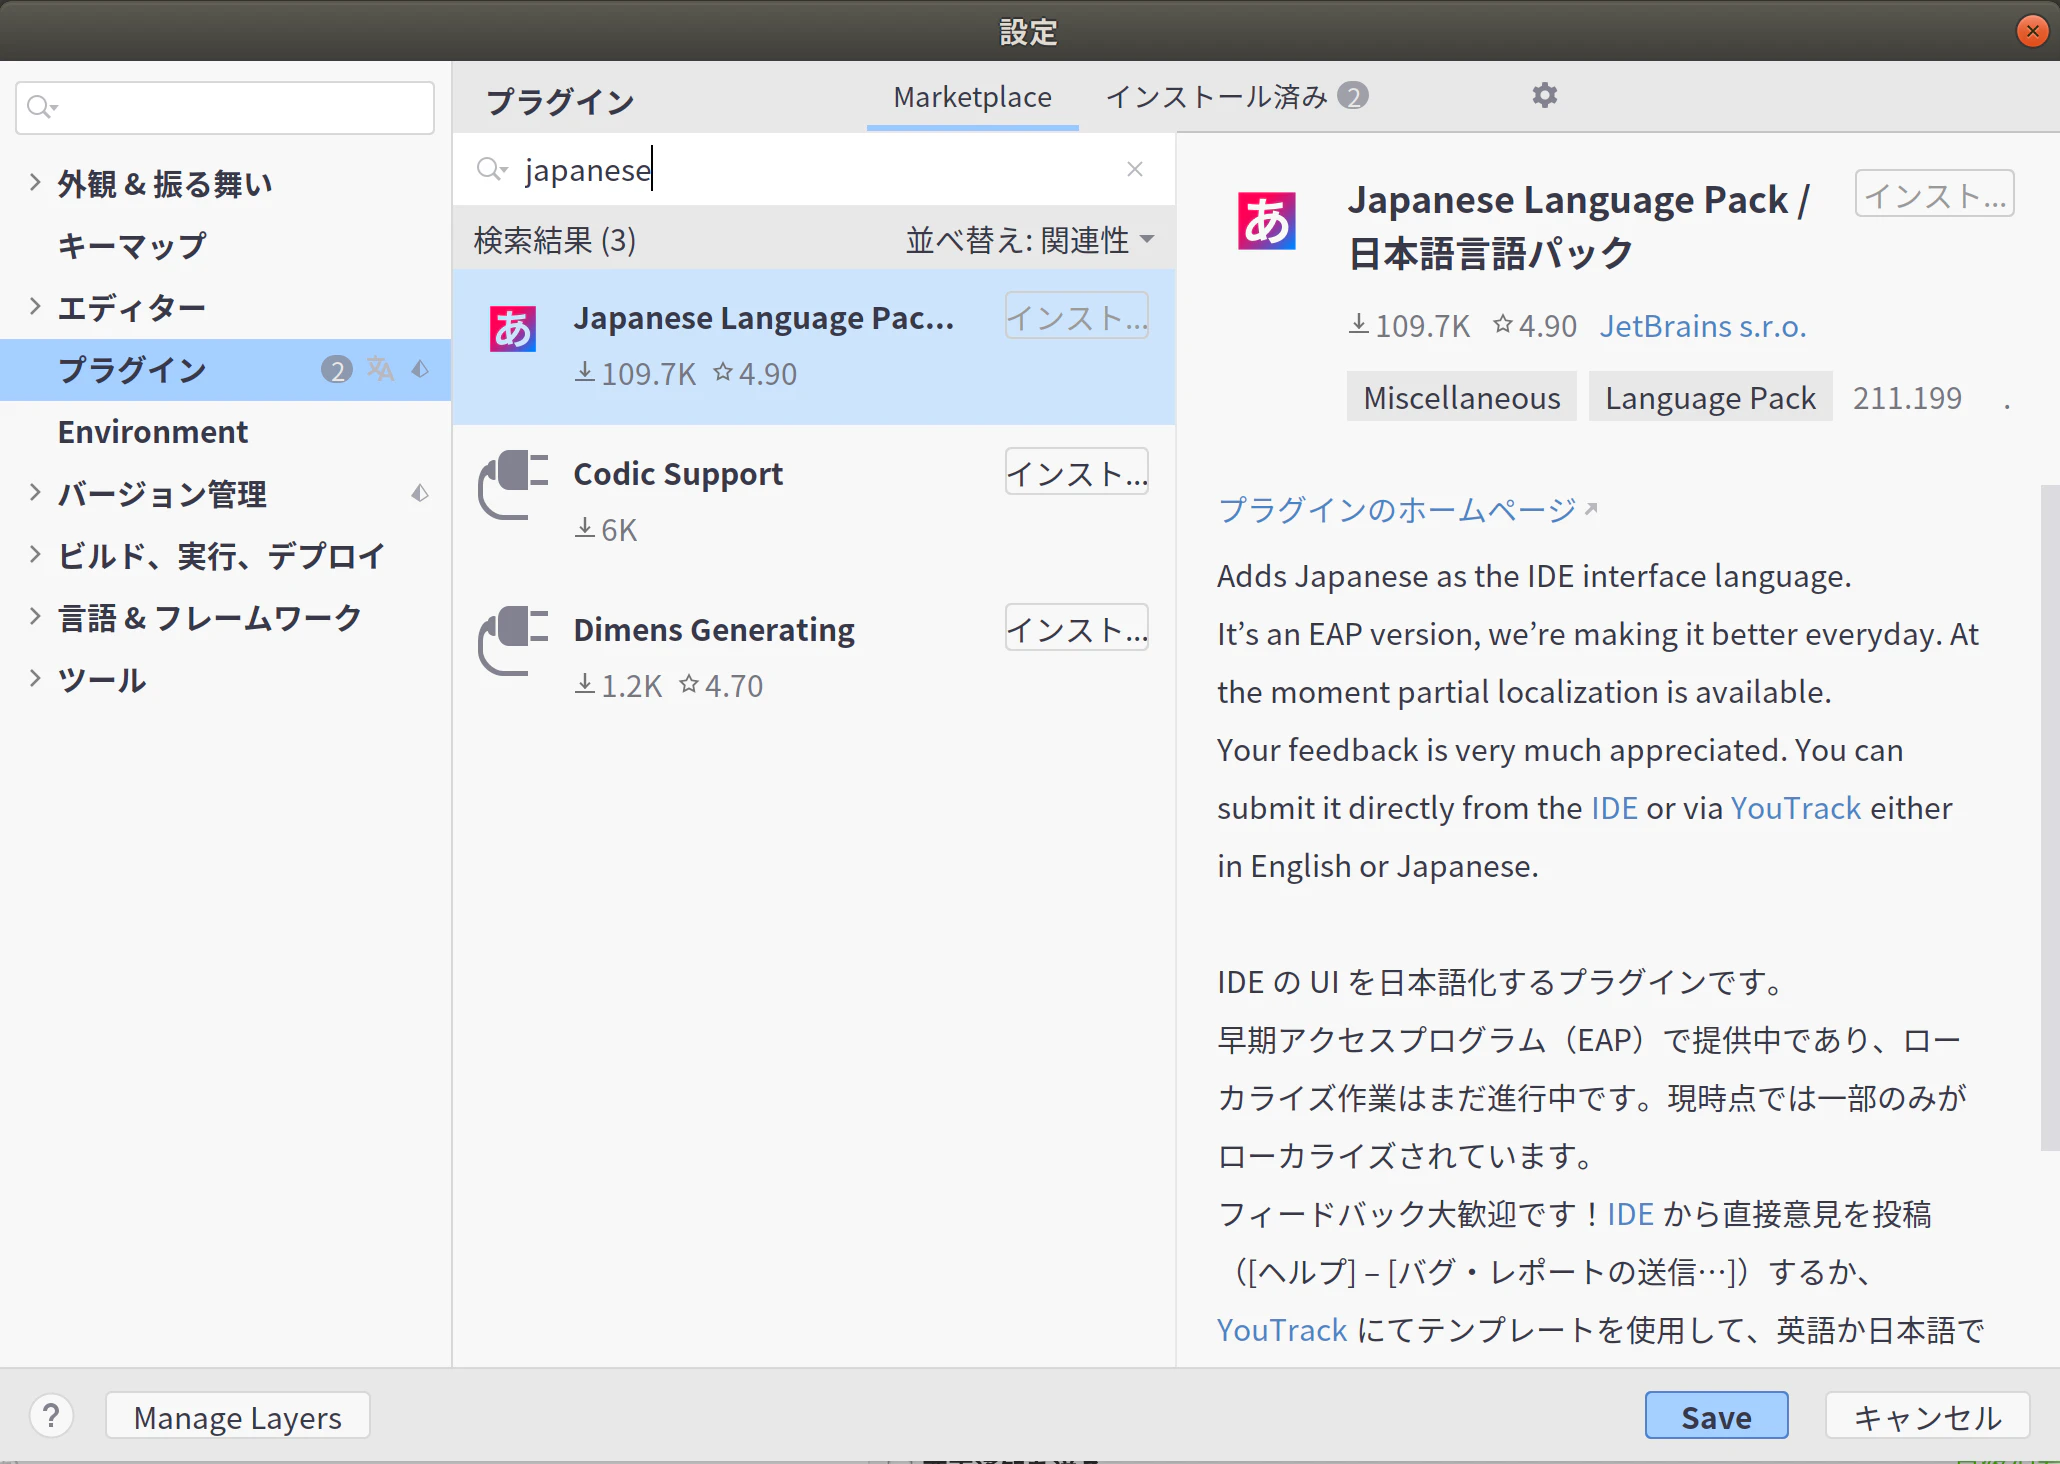Viewport: 2060px width, 1464px height.
Task: Open the YouTrack link in Japanese description
Action: 1282,1330
